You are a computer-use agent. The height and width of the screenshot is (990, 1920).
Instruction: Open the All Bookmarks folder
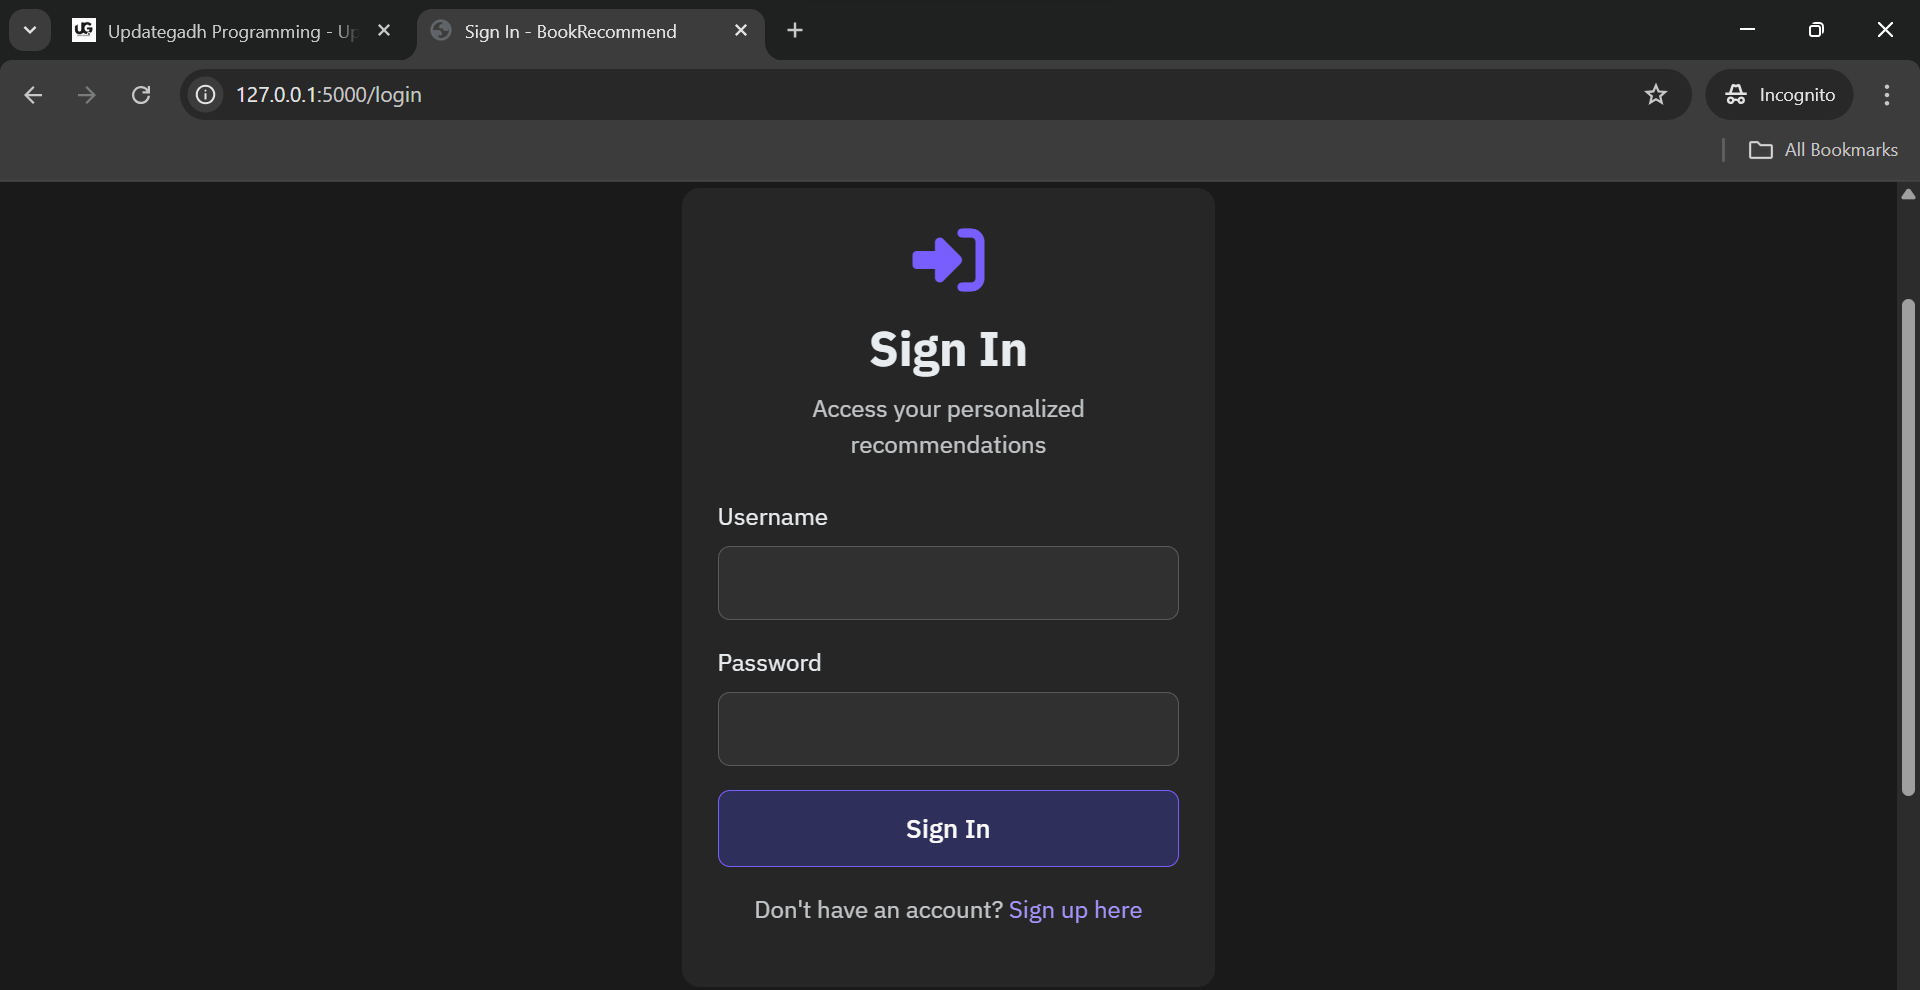[x=1823, y=150]
